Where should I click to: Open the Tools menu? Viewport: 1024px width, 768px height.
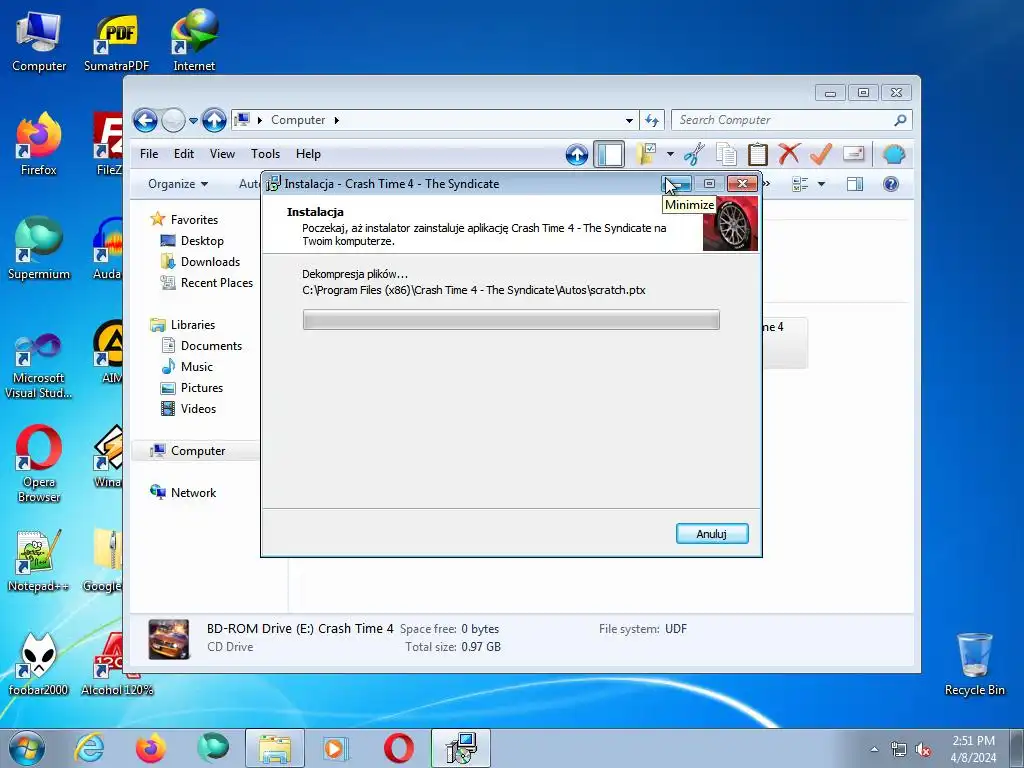point(265,154)
